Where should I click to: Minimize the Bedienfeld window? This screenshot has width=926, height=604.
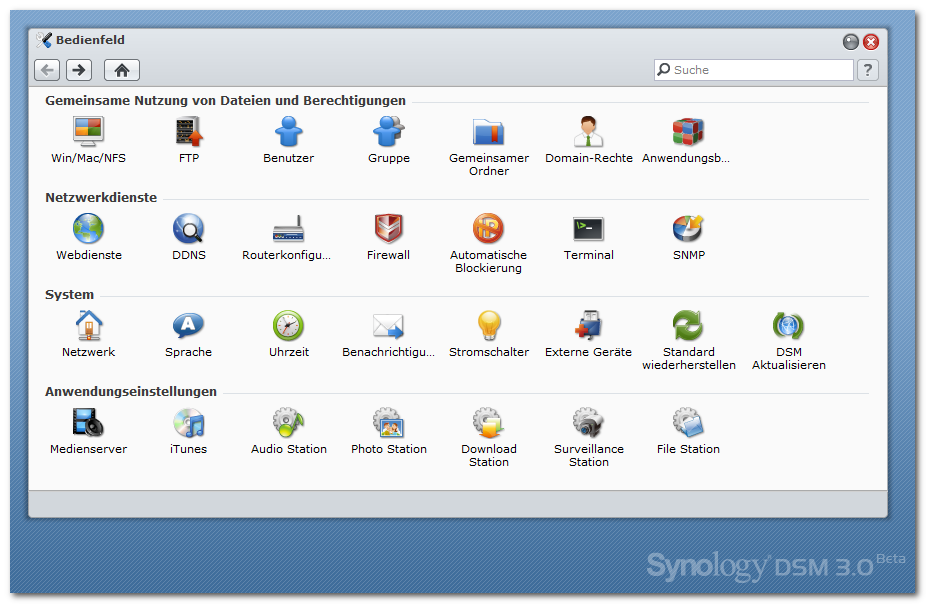coord(850,42)
